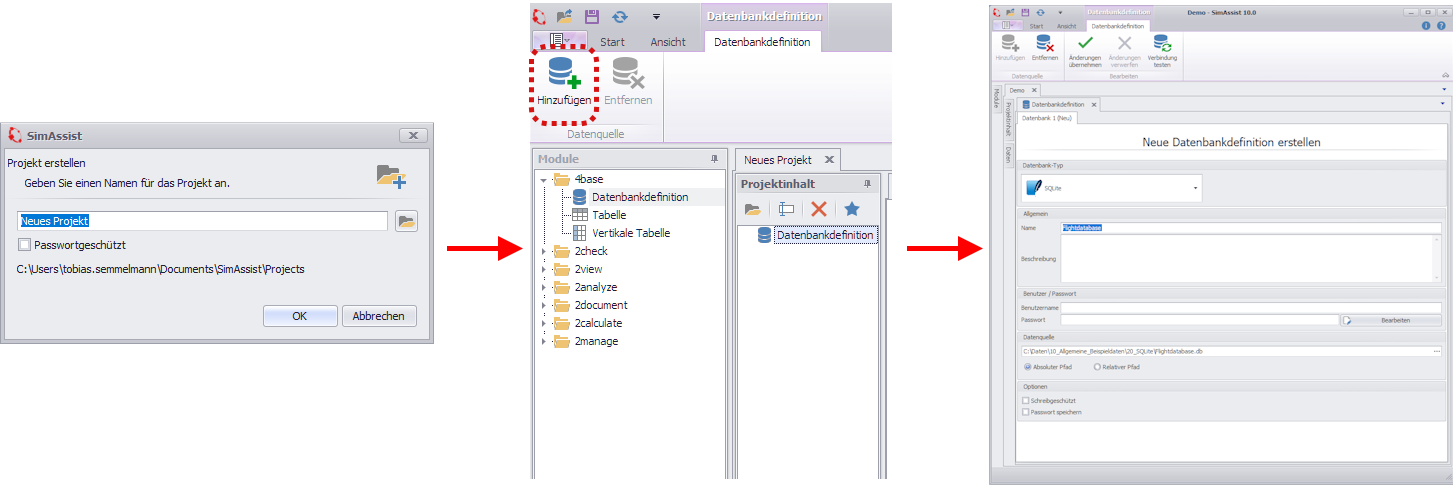This screenshot has width=1453, height=487.
Task: Pin the Projektinhalt panel with its pushpin
Action: click(867, 184)
